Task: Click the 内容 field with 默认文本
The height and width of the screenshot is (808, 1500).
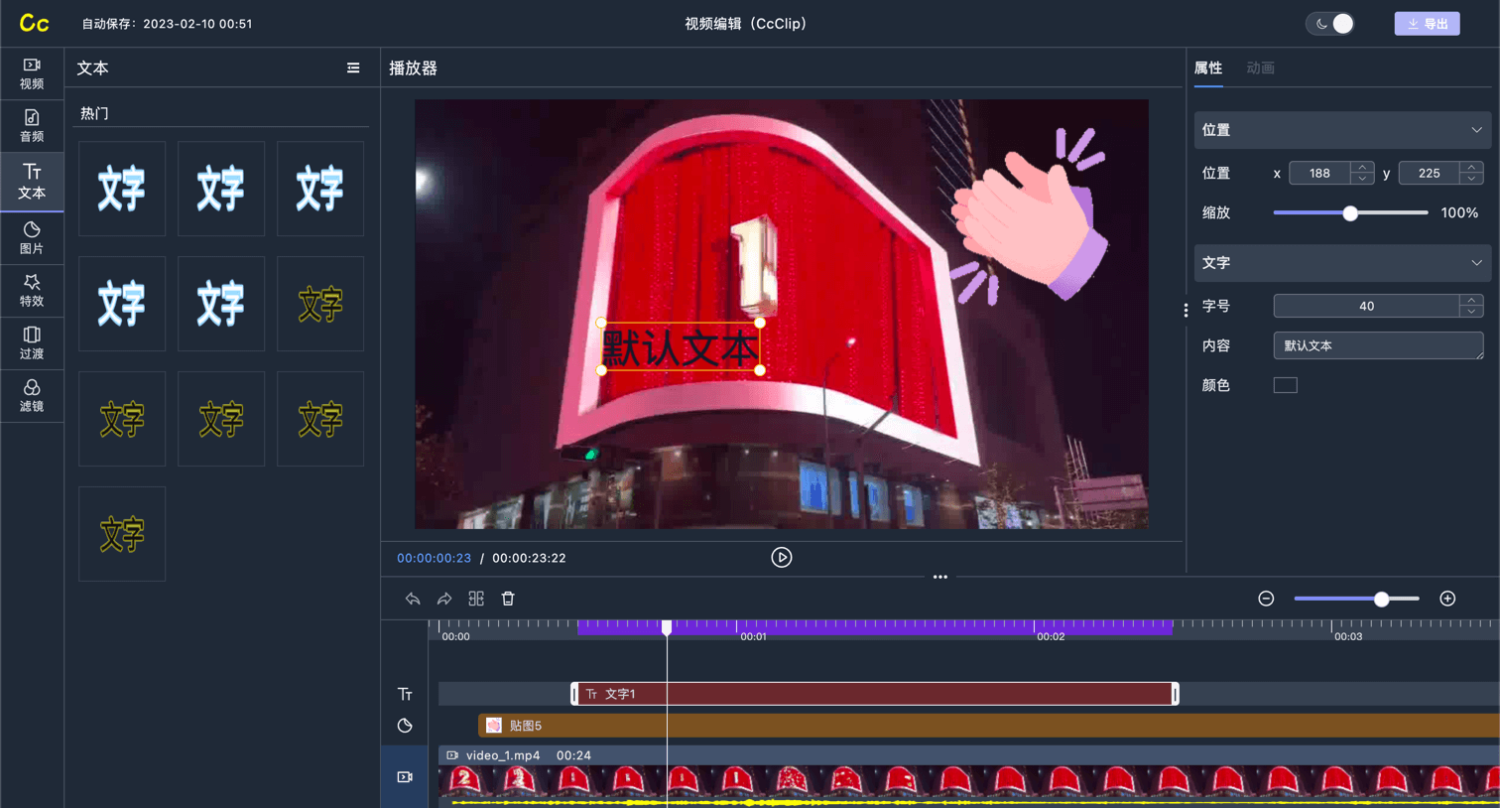Action: [1378, 346]
